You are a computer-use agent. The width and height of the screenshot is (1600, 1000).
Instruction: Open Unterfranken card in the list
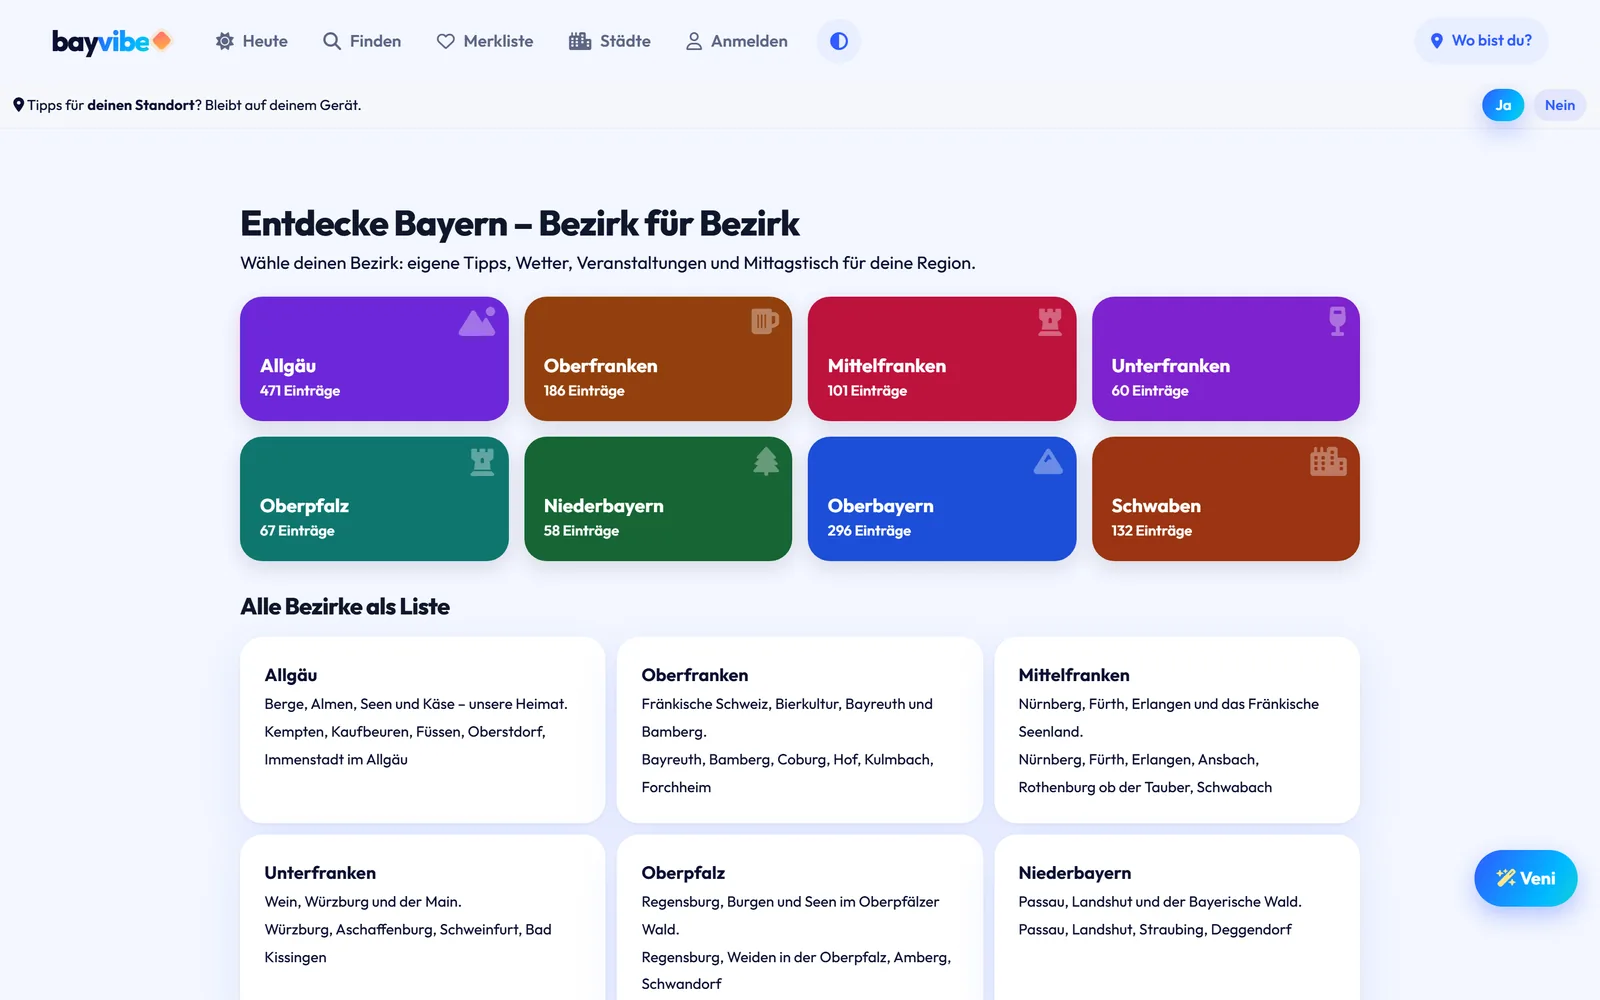[x=422, y=918]
